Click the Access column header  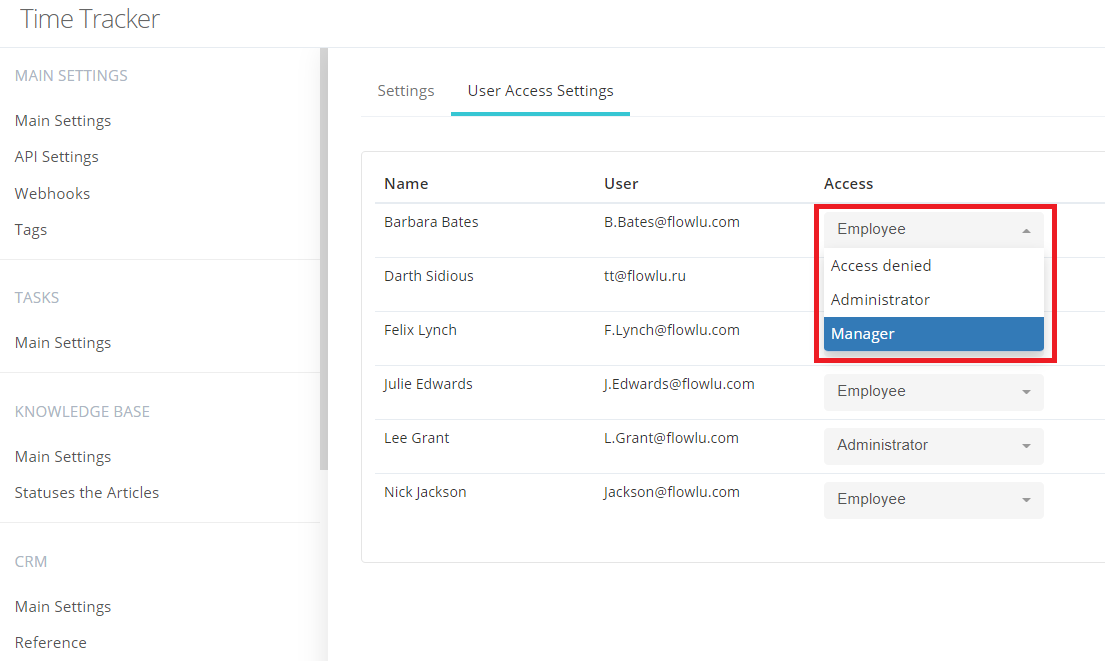848,184
